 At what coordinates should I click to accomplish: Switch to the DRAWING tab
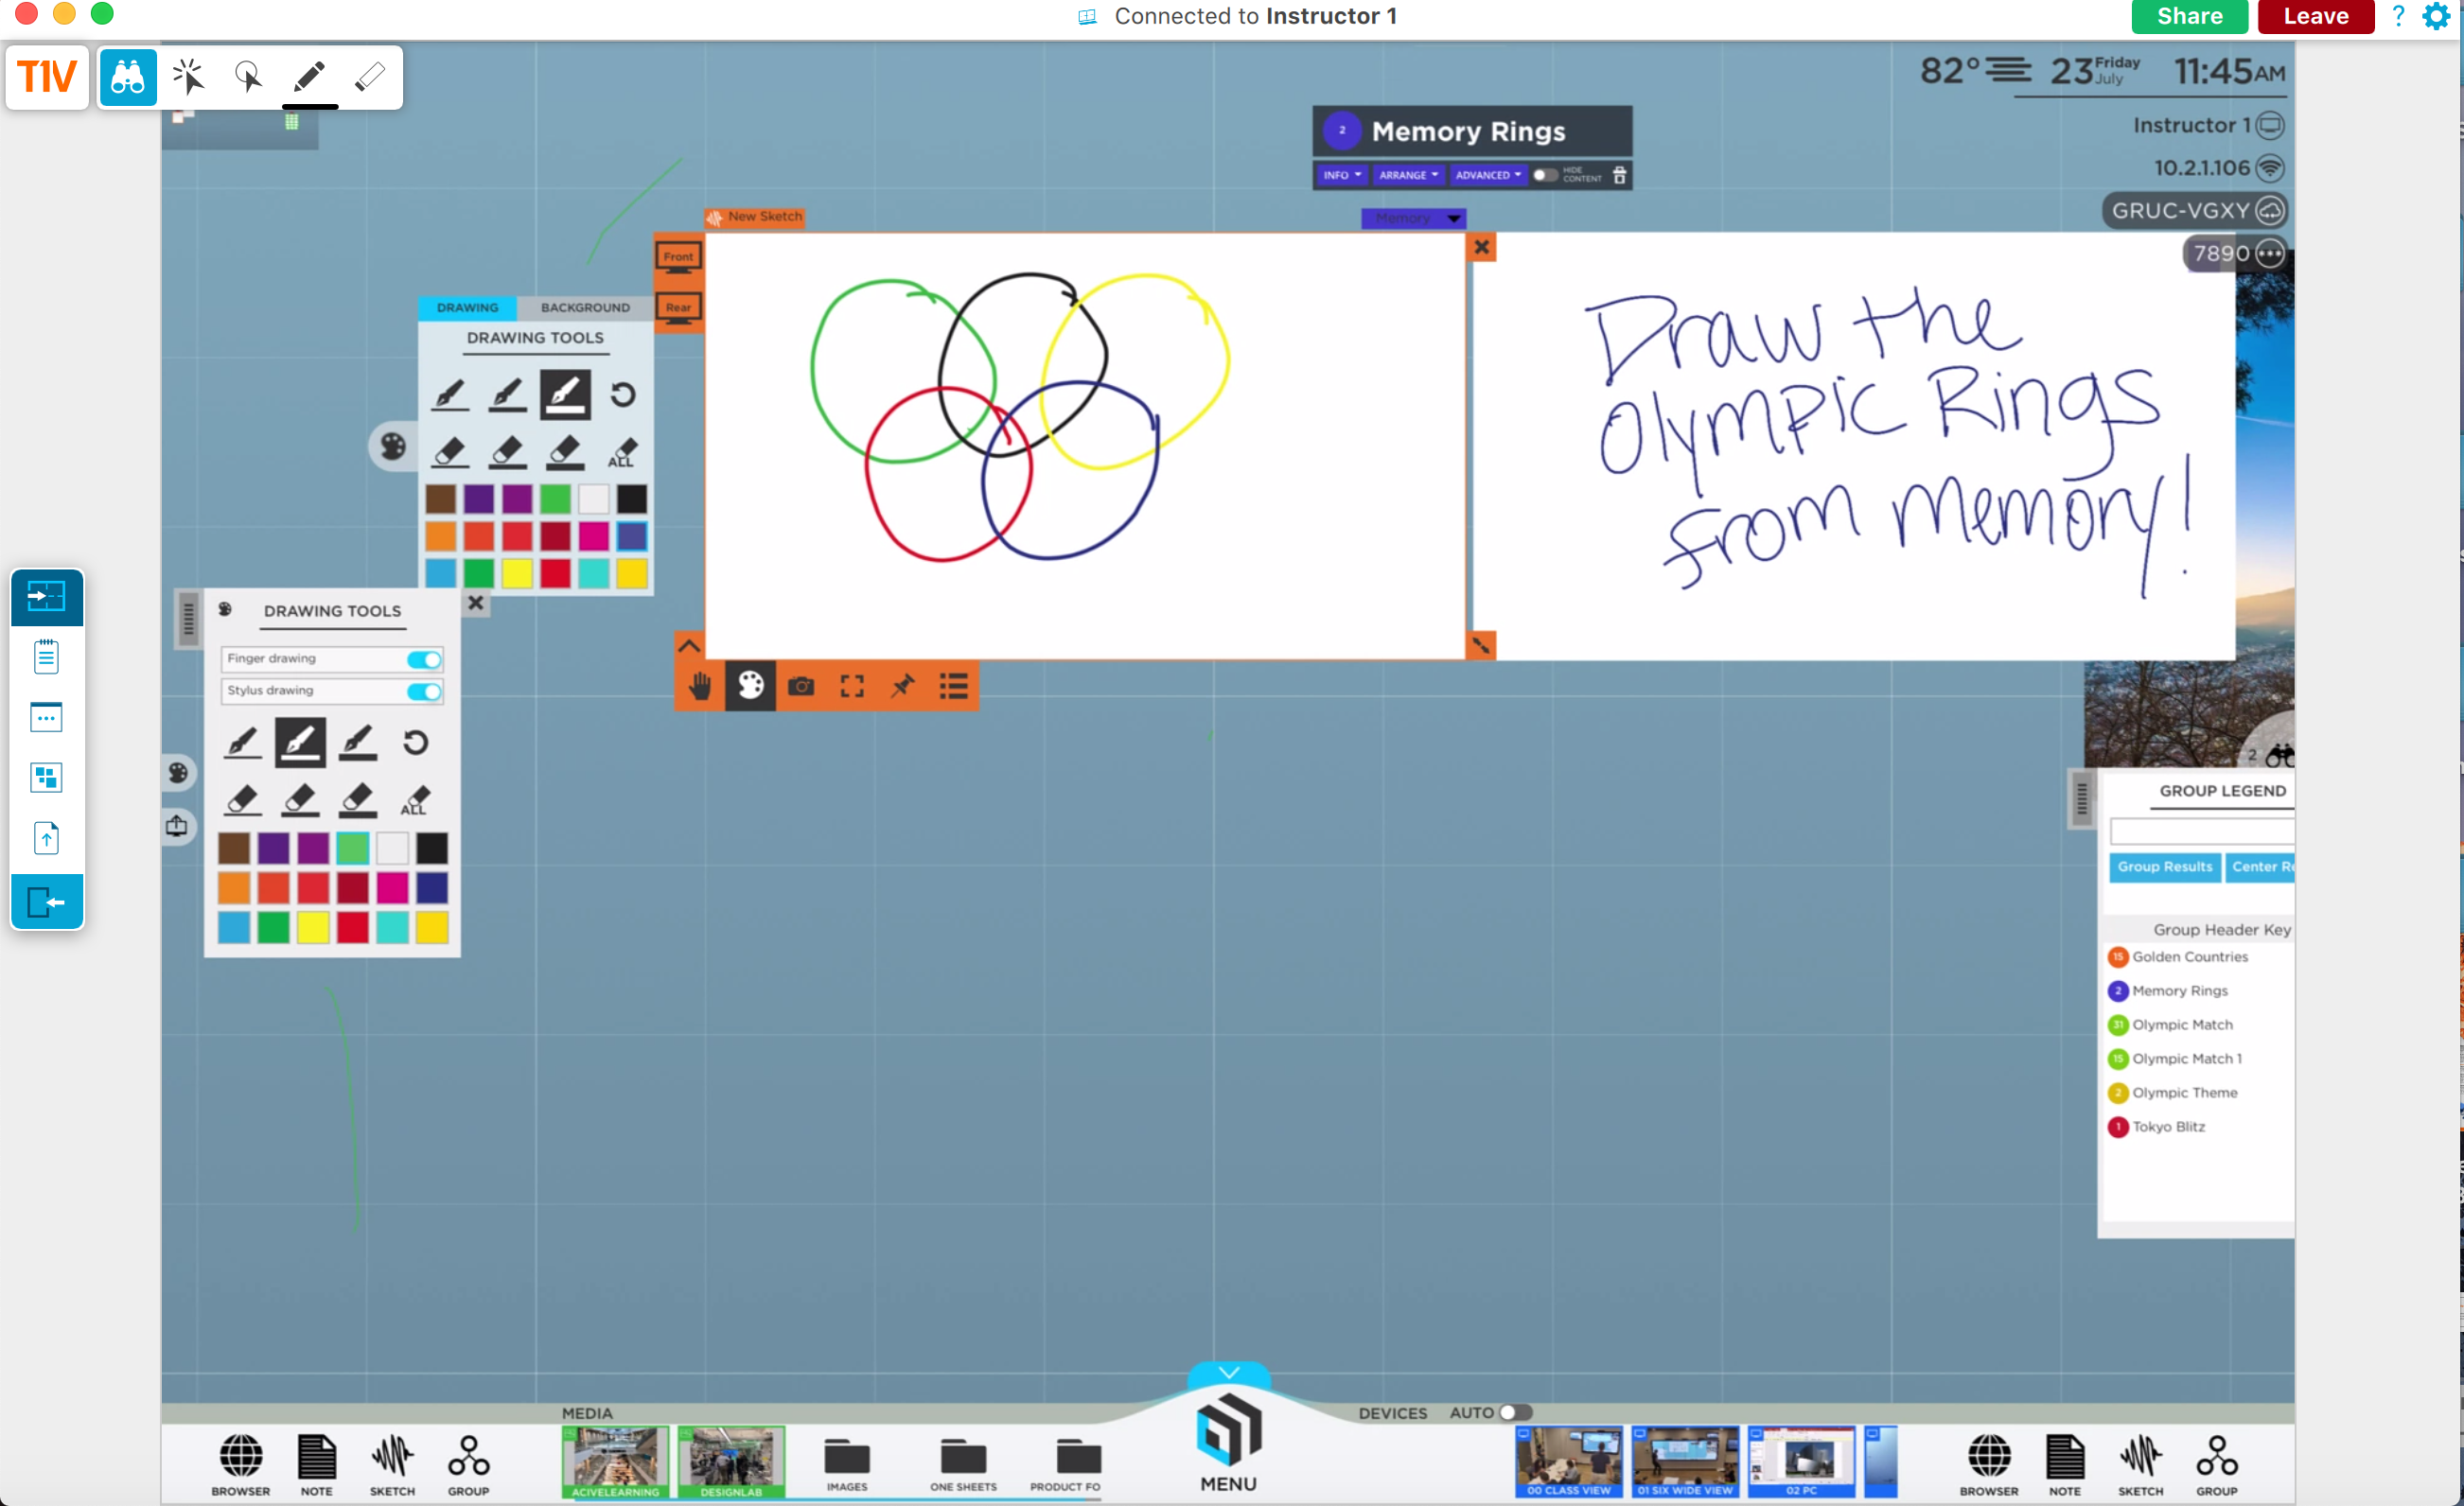coord(467,307)
